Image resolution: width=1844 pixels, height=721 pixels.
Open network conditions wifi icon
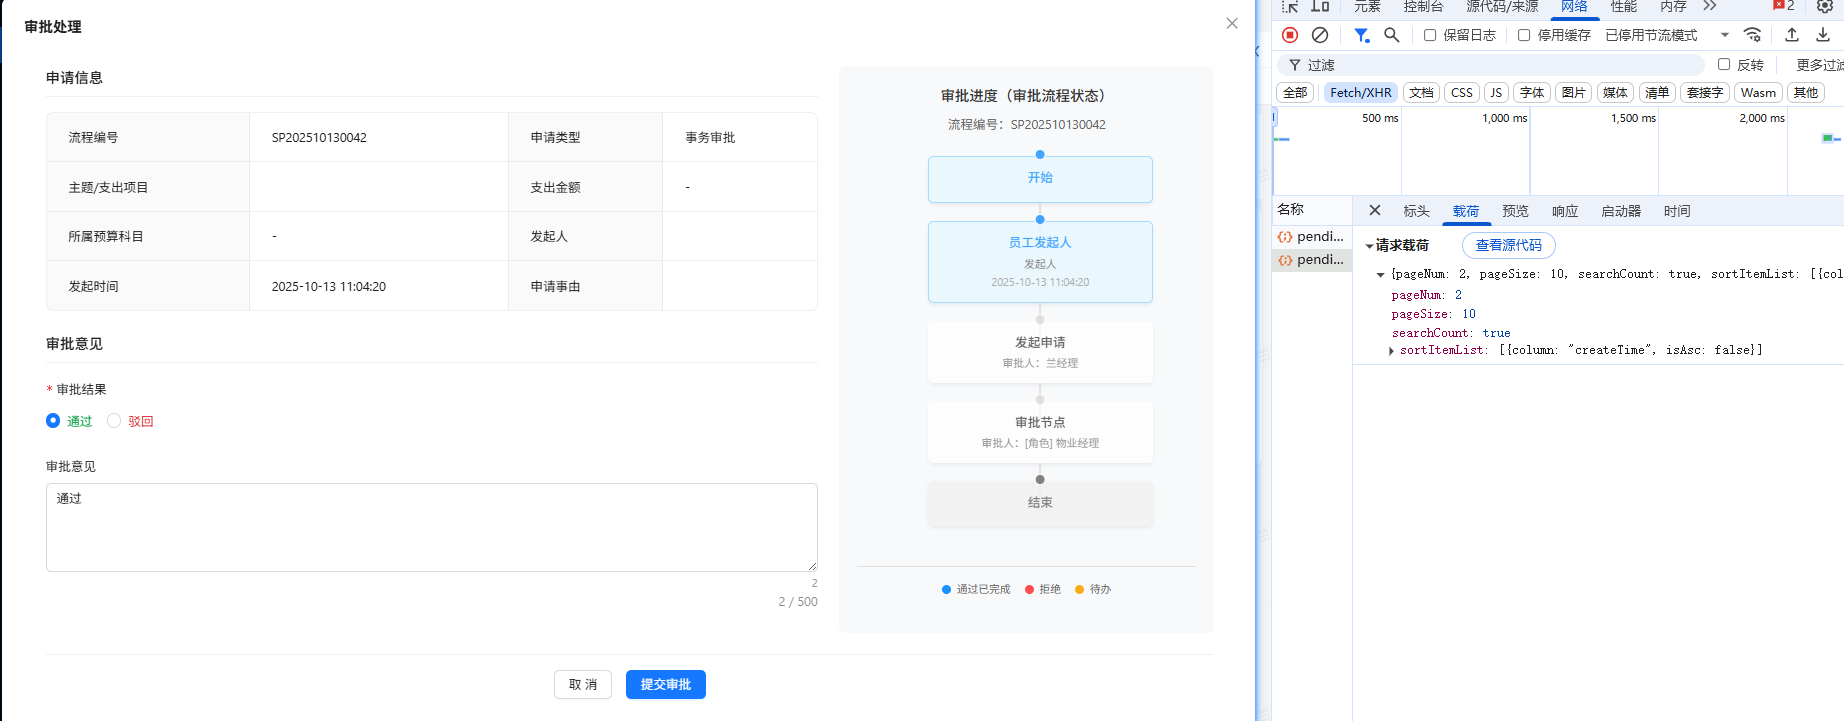coord(1752,35)
